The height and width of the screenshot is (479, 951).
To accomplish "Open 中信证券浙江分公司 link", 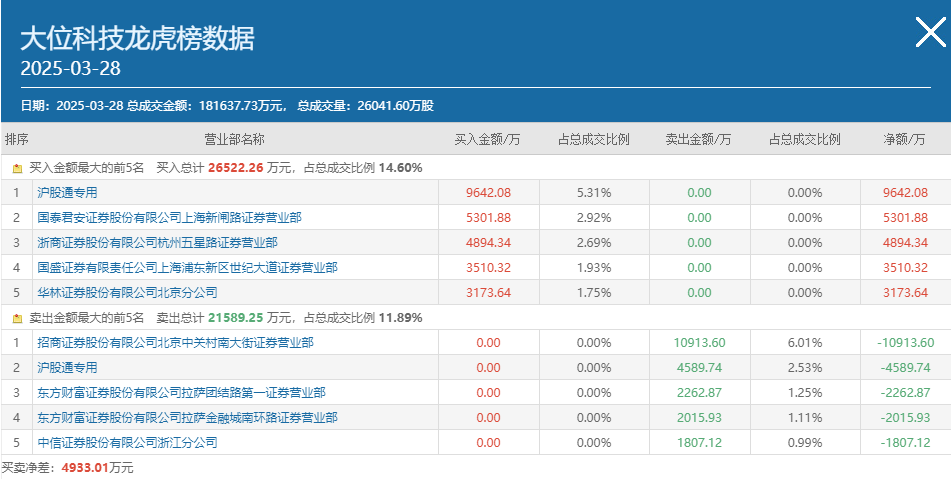I will click(127, 443).
